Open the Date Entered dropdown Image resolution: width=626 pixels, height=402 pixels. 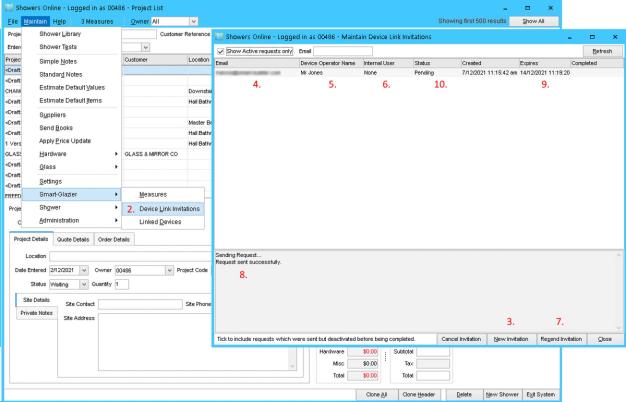(84, 270)
